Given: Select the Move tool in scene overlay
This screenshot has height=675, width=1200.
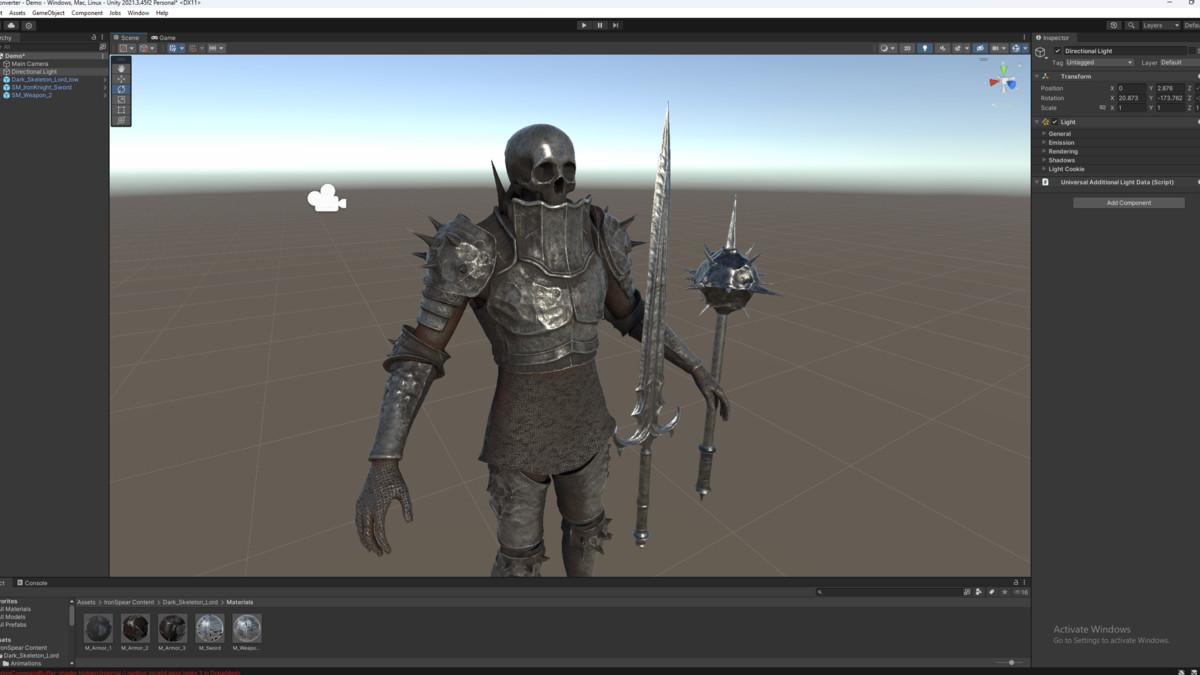Looking at the screenshot, I should point(121,79).
